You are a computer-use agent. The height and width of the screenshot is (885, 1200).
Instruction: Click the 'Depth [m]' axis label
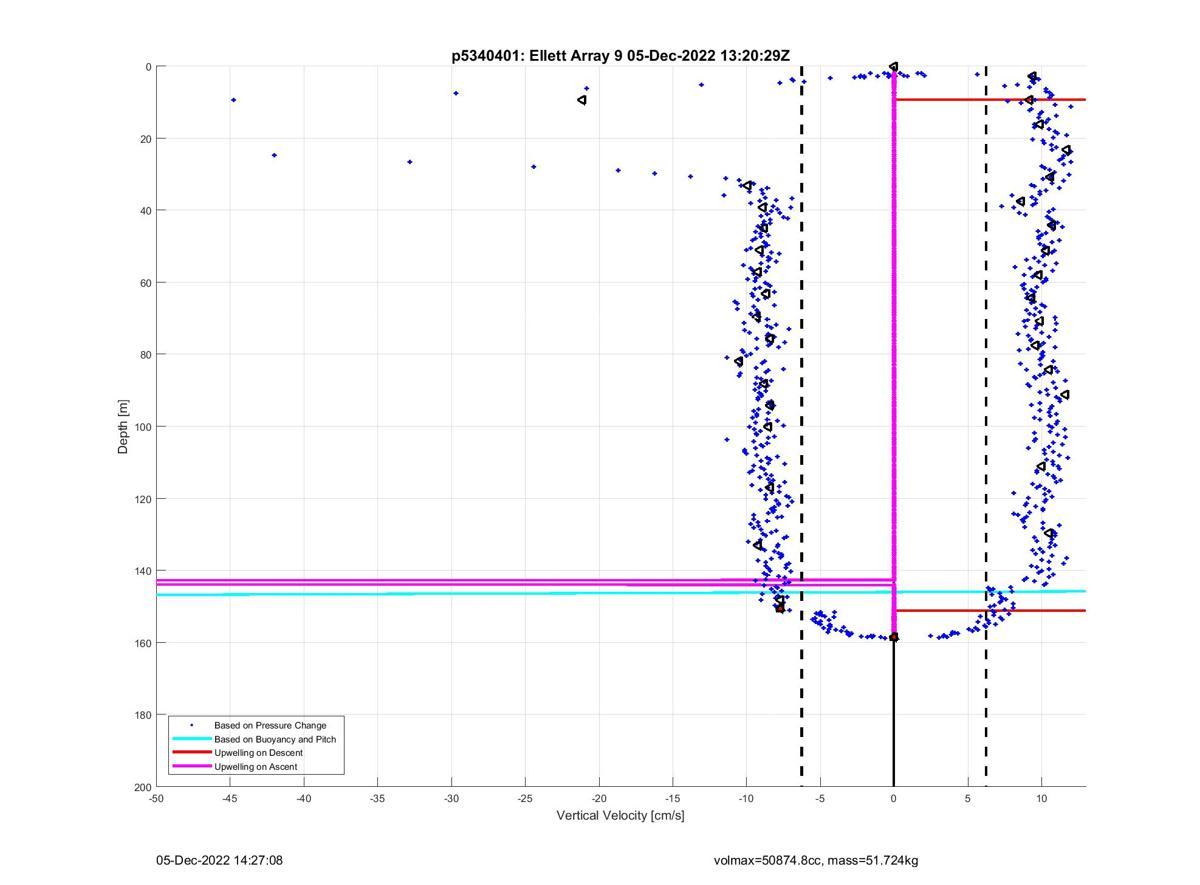[123, 426]
